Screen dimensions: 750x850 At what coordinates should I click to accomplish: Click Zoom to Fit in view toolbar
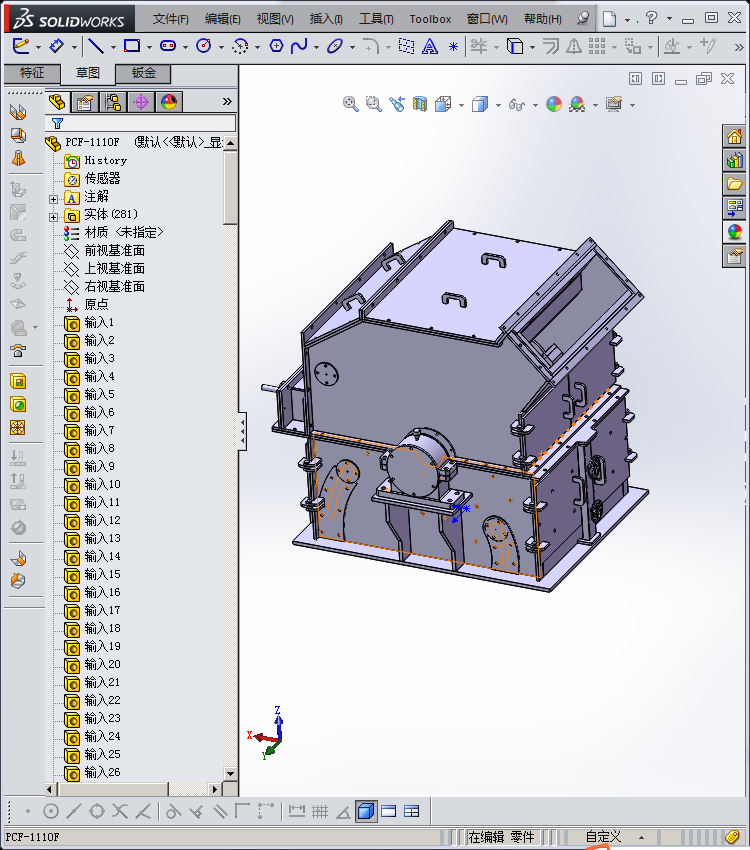click(351, 104)
